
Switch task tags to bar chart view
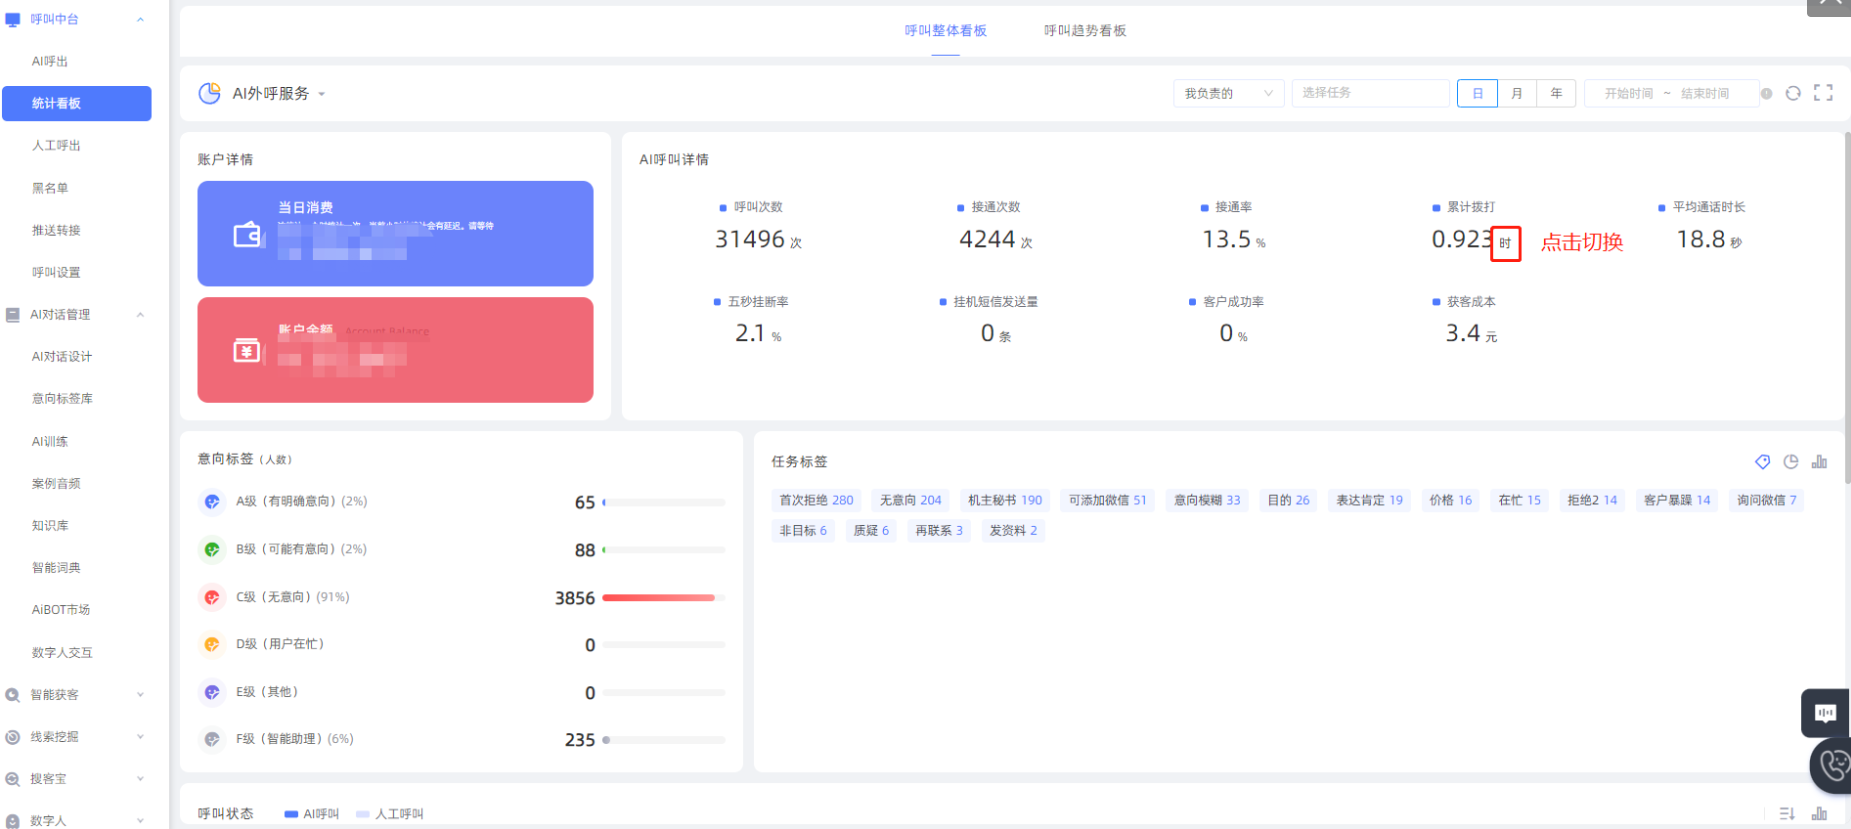coord(1819,462)
